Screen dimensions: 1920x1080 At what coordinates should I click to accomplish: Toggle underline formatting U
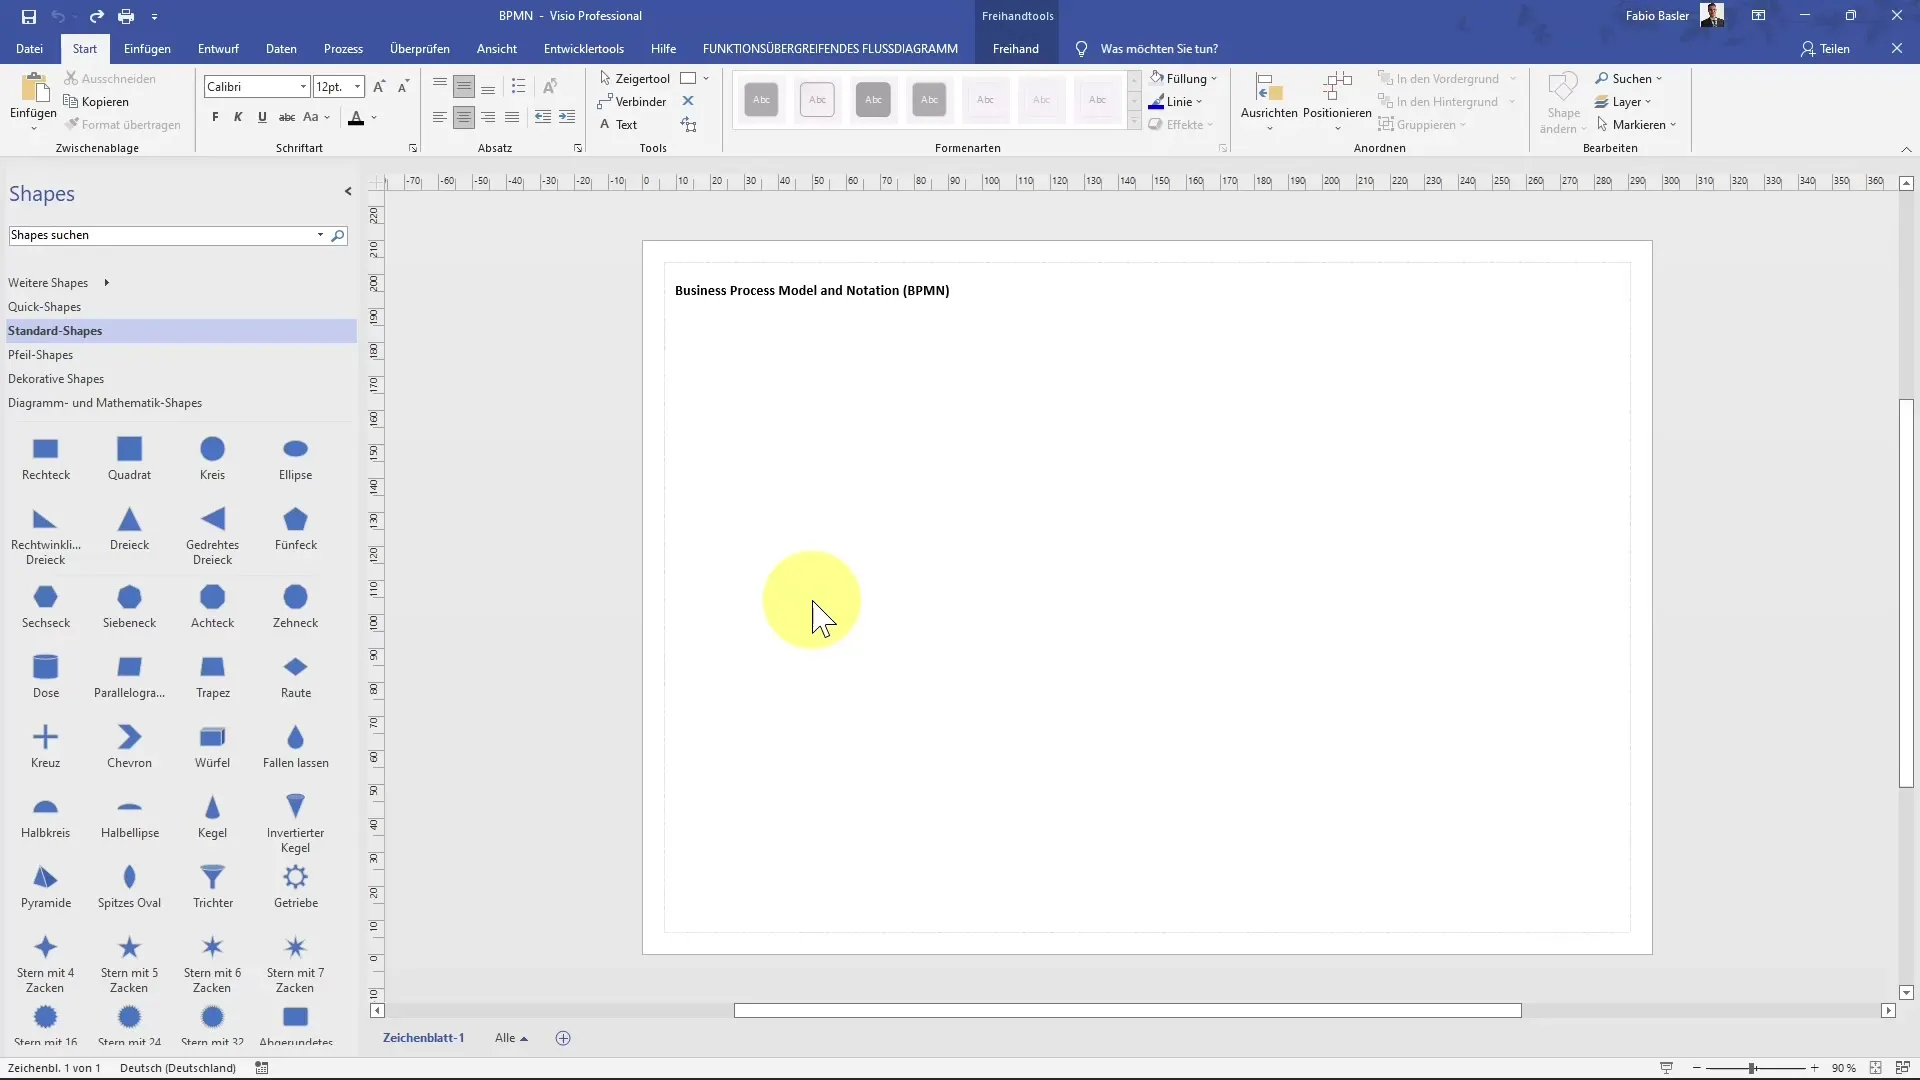point(262,117)
